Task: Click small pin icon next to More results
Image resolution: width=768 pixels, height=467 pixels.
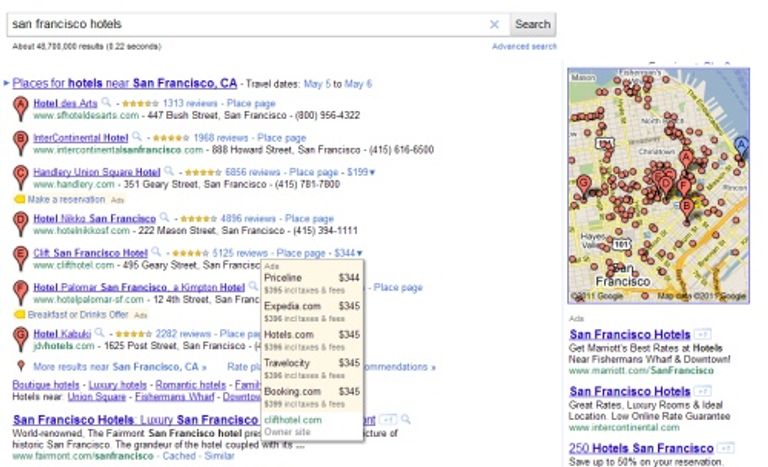Action: point(21,366)
